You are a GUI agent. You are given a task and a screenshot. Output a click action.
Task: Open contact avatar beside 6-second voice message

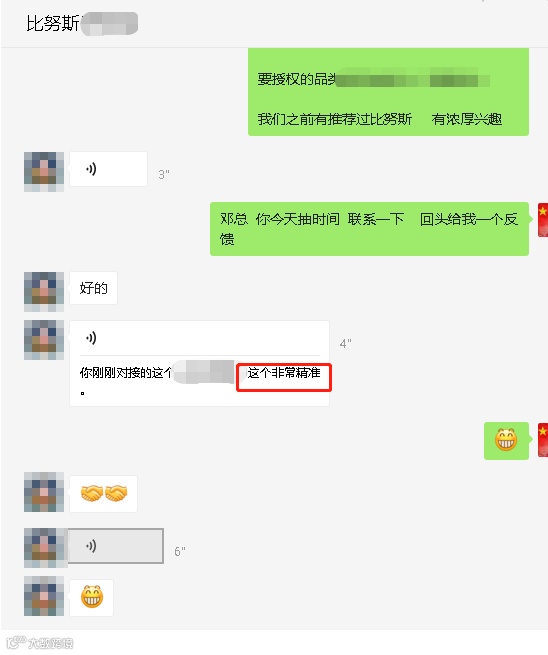point(44,548)
